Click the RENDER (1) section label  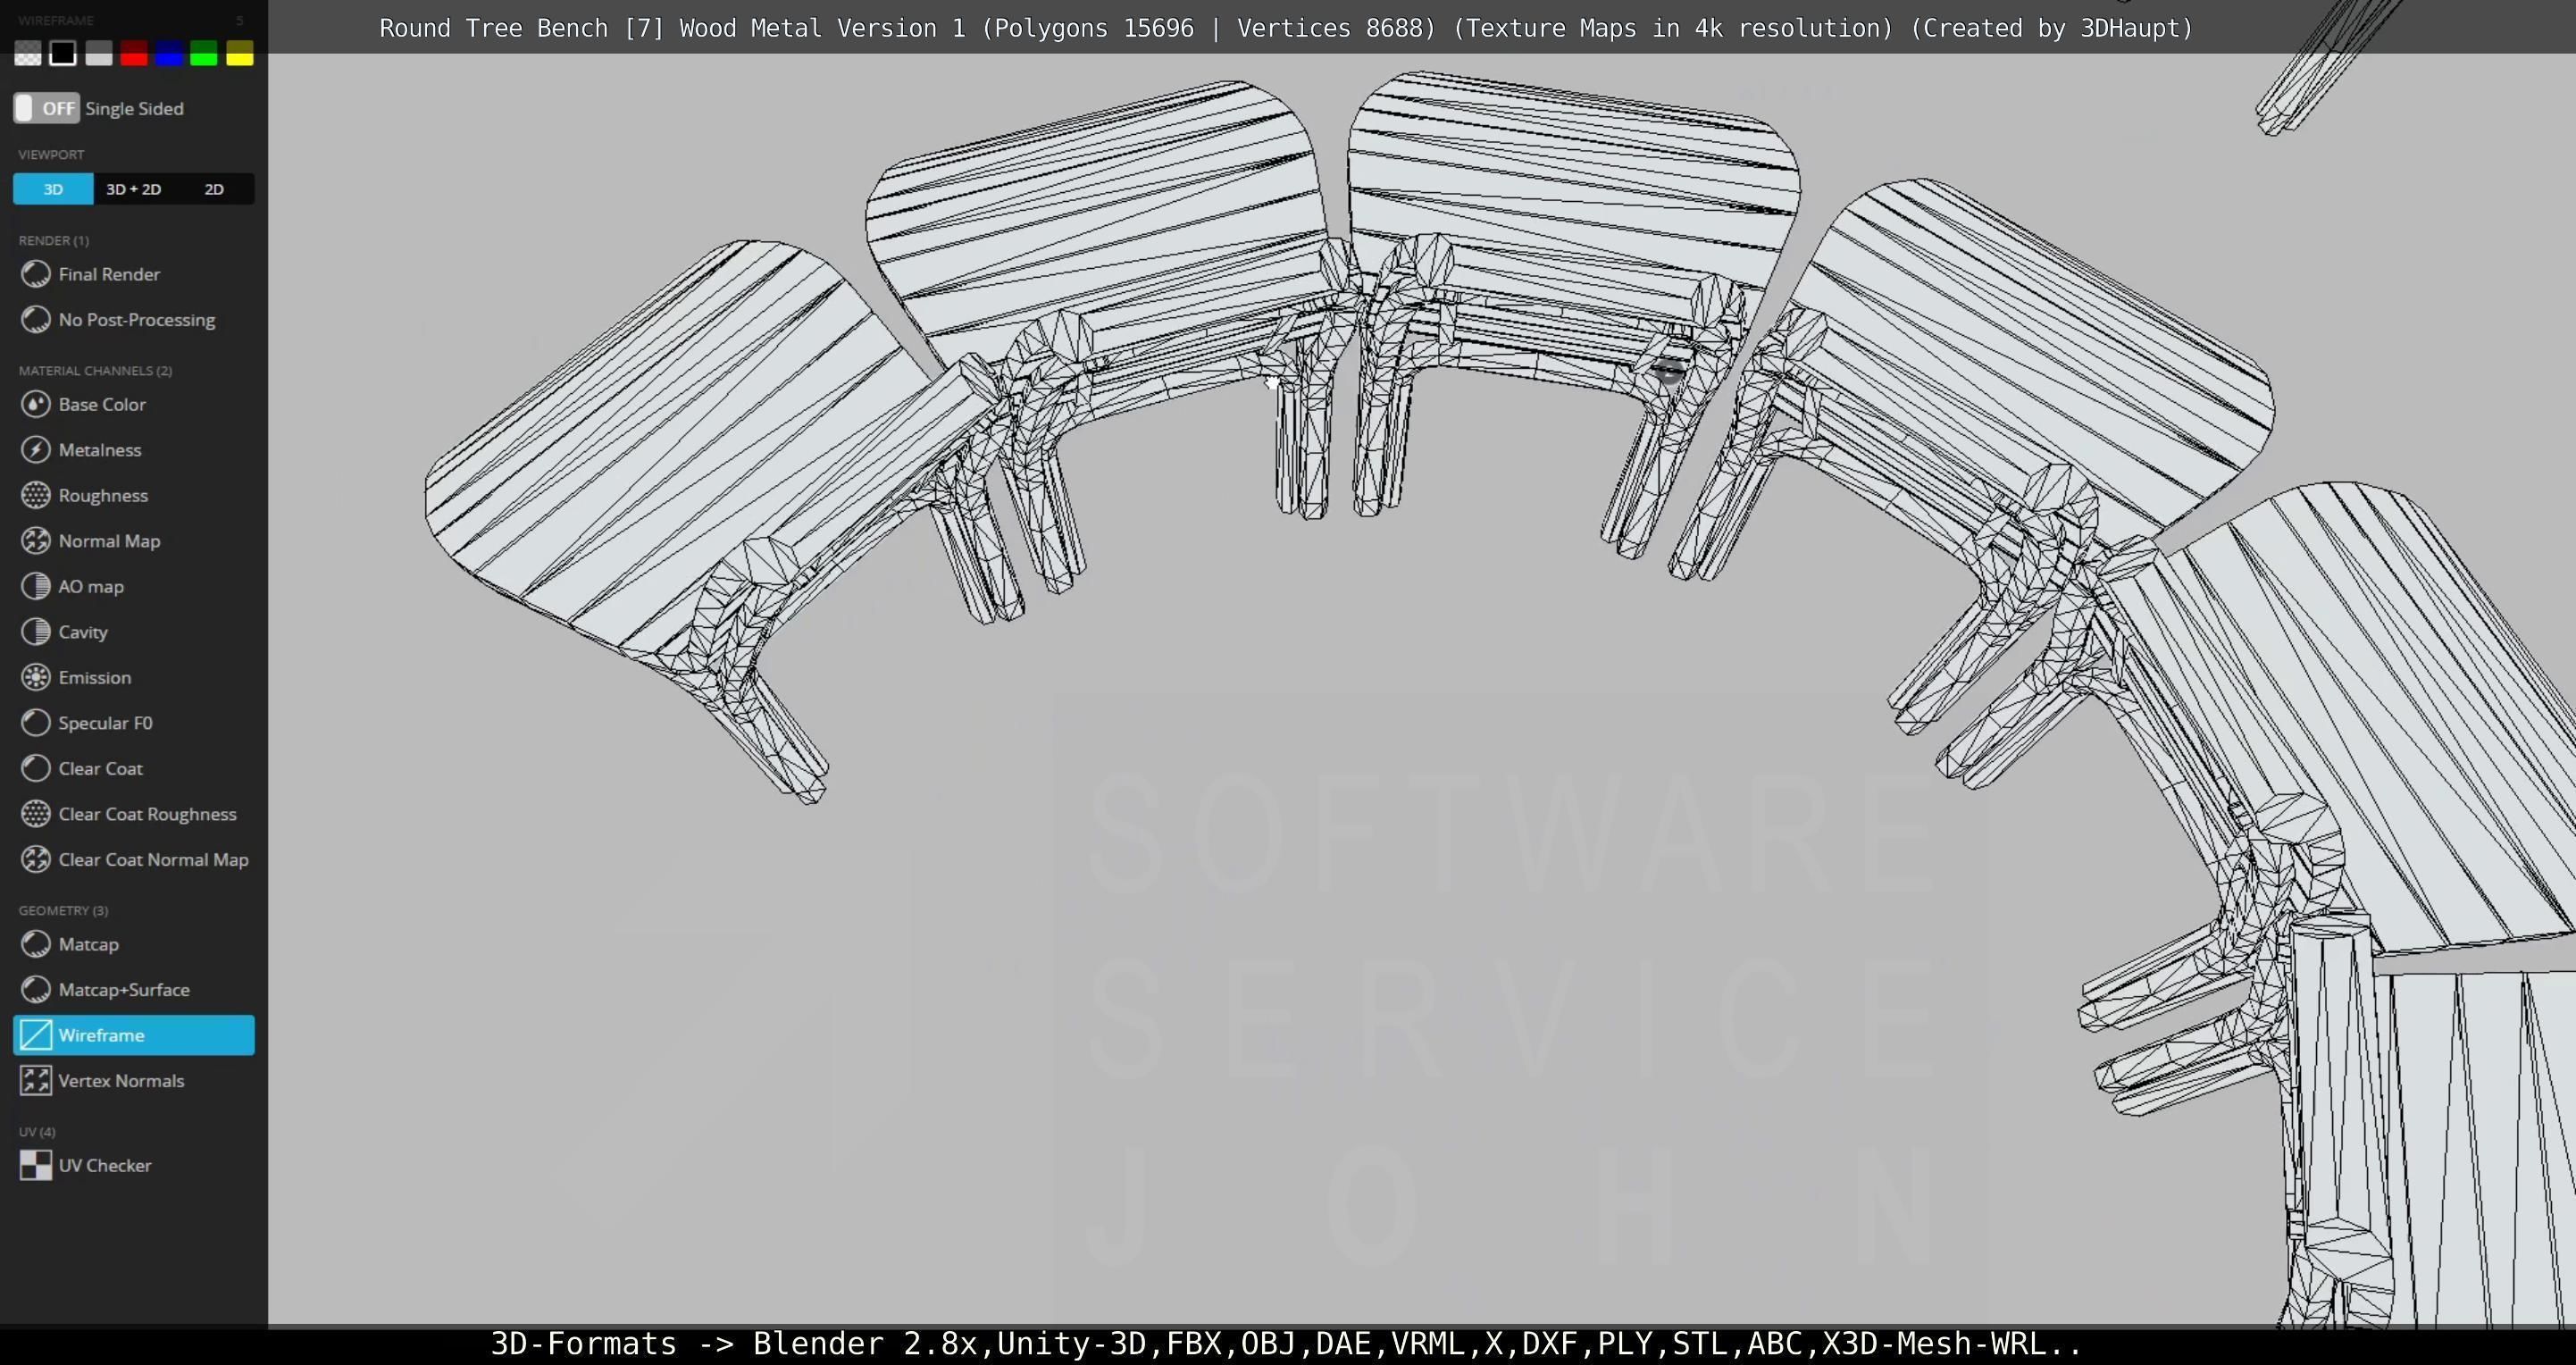[53, 240]
